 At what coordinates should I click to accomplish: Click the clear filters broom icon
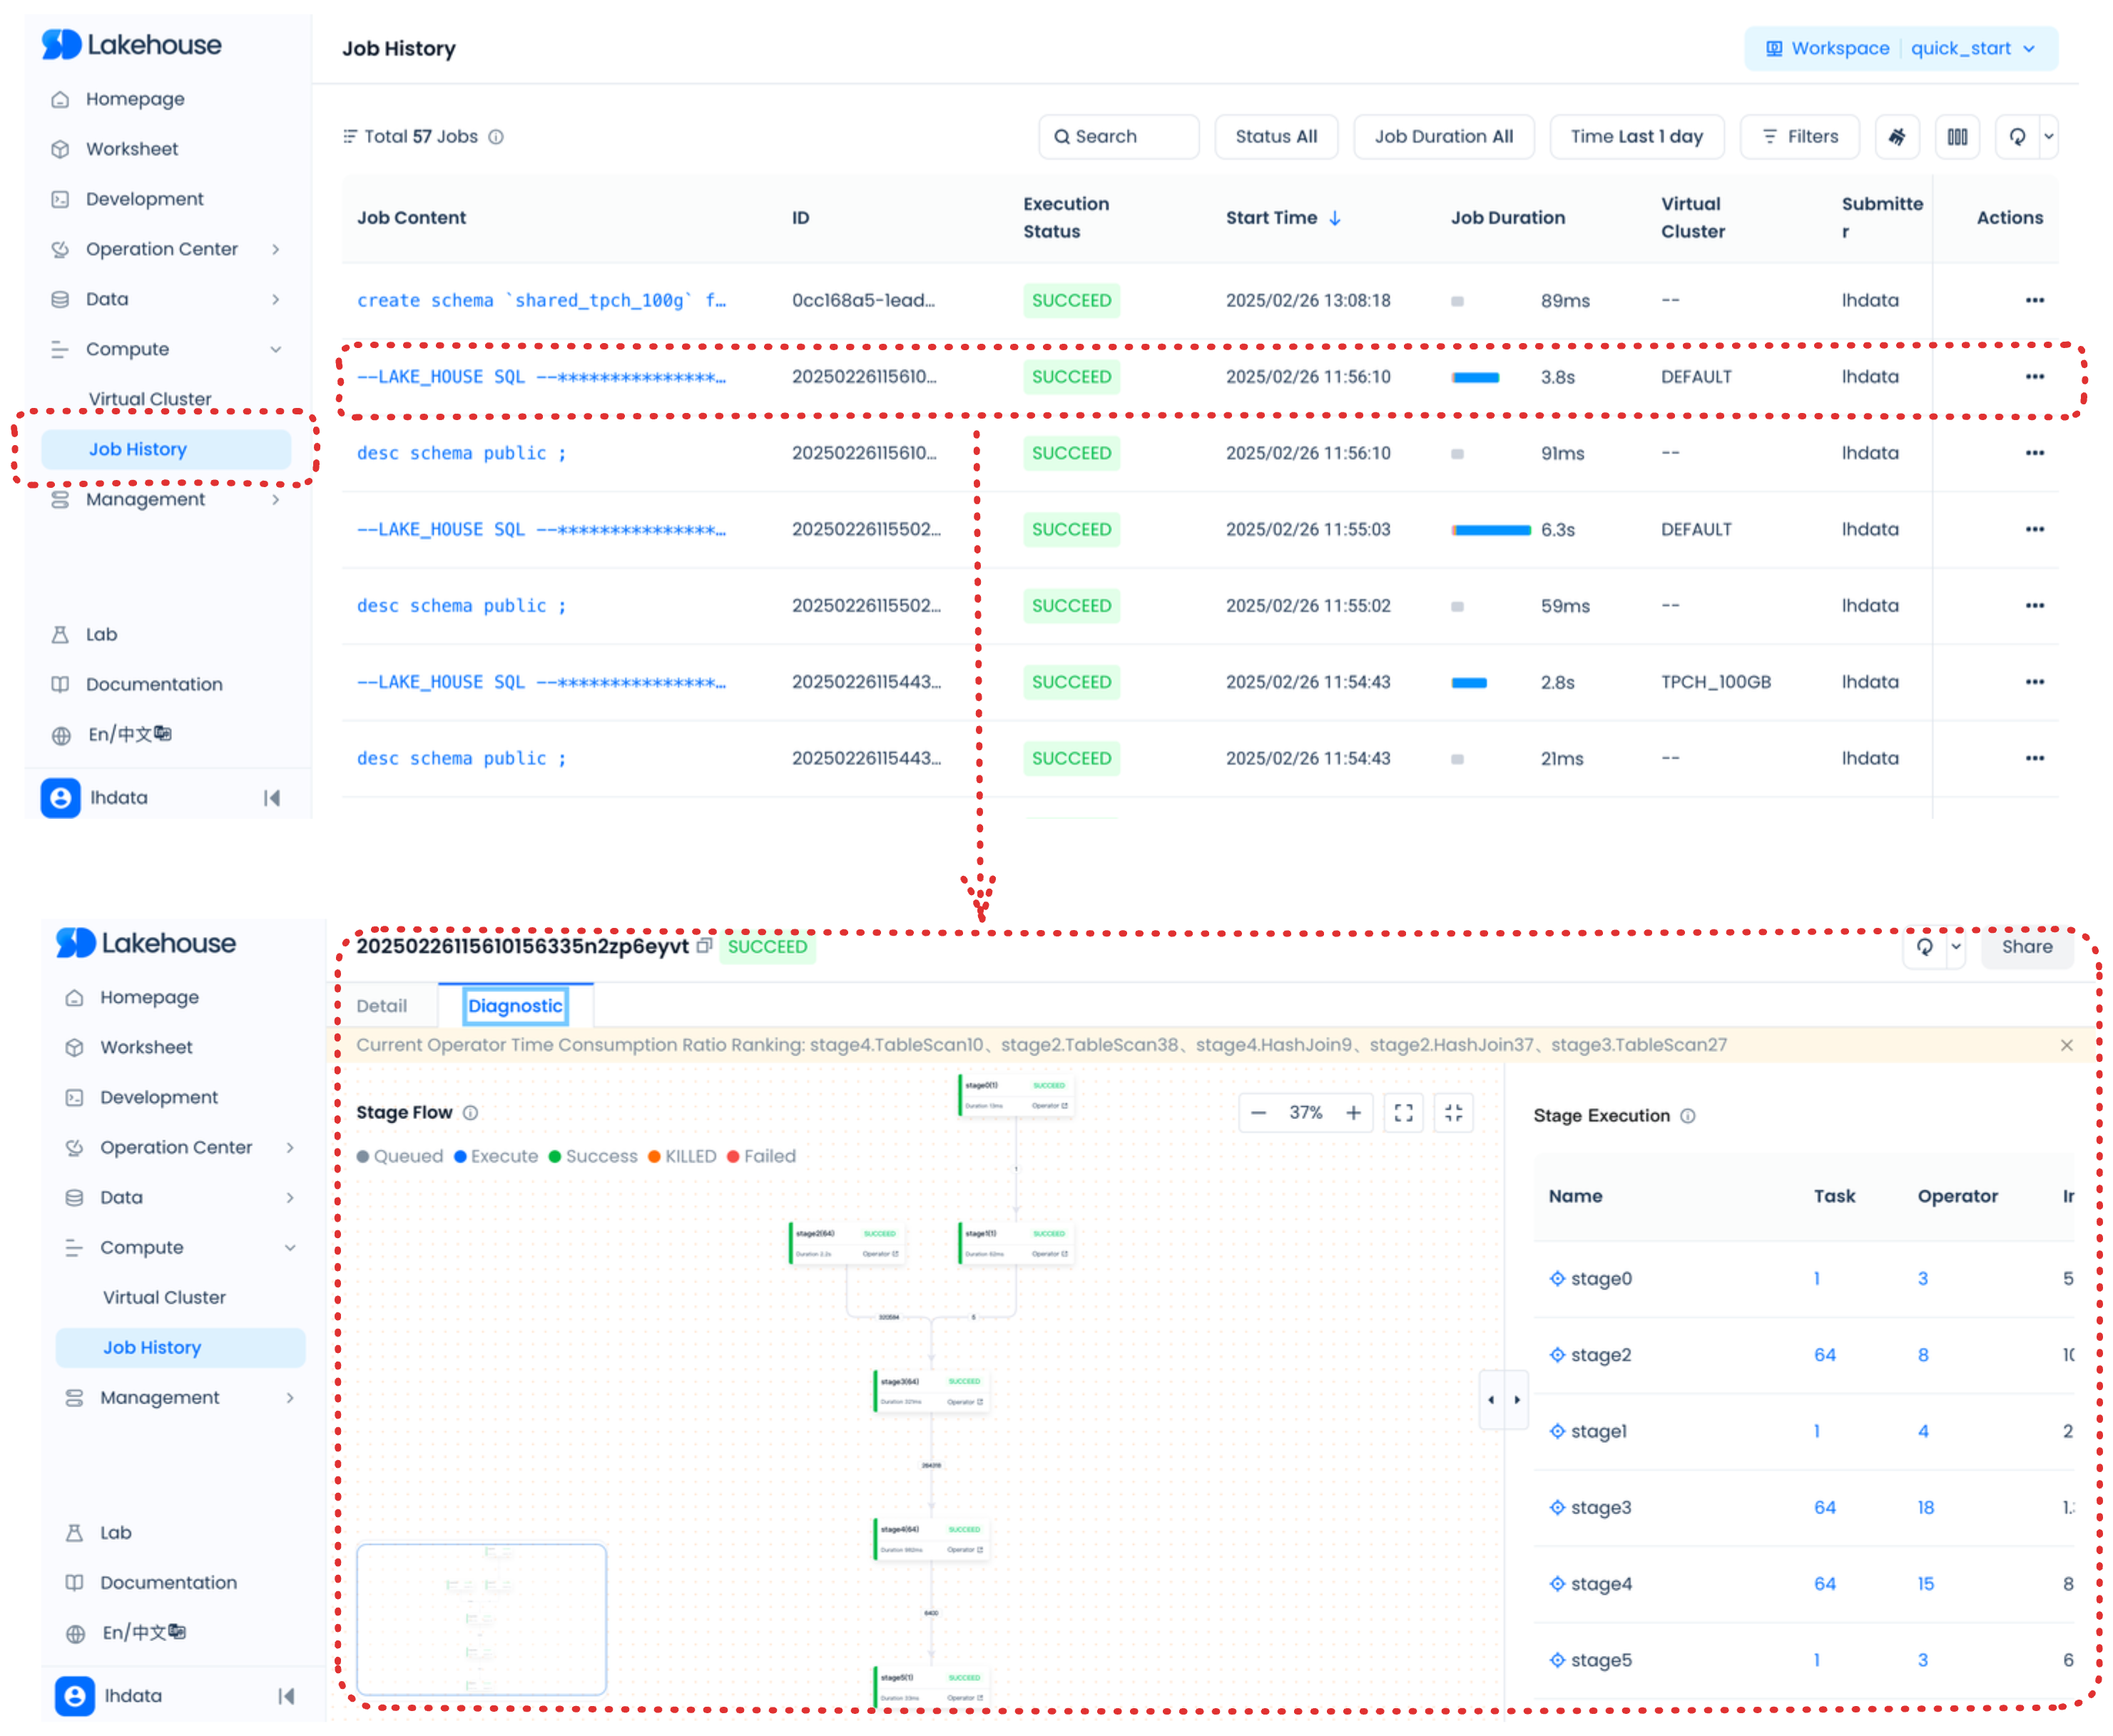tap(1896, 137)
